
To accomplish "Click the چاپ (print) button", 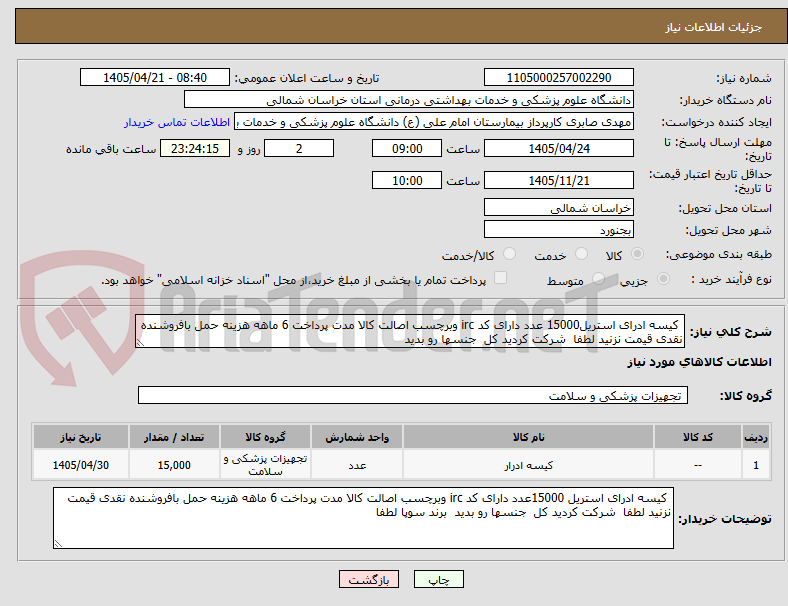I will click(438, 579).
